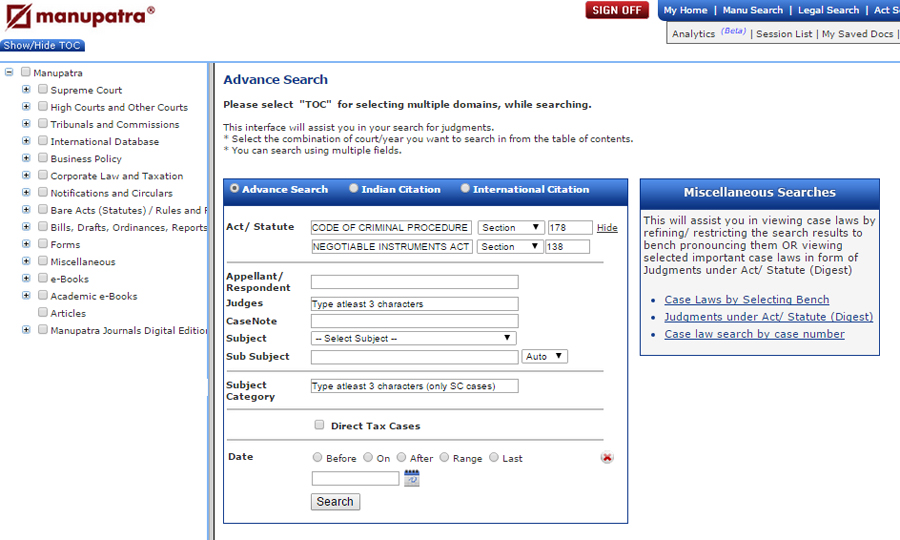Expand Notifications and Circulars node
The height and width of the screenshot is (540, 900).
(26, 192)
